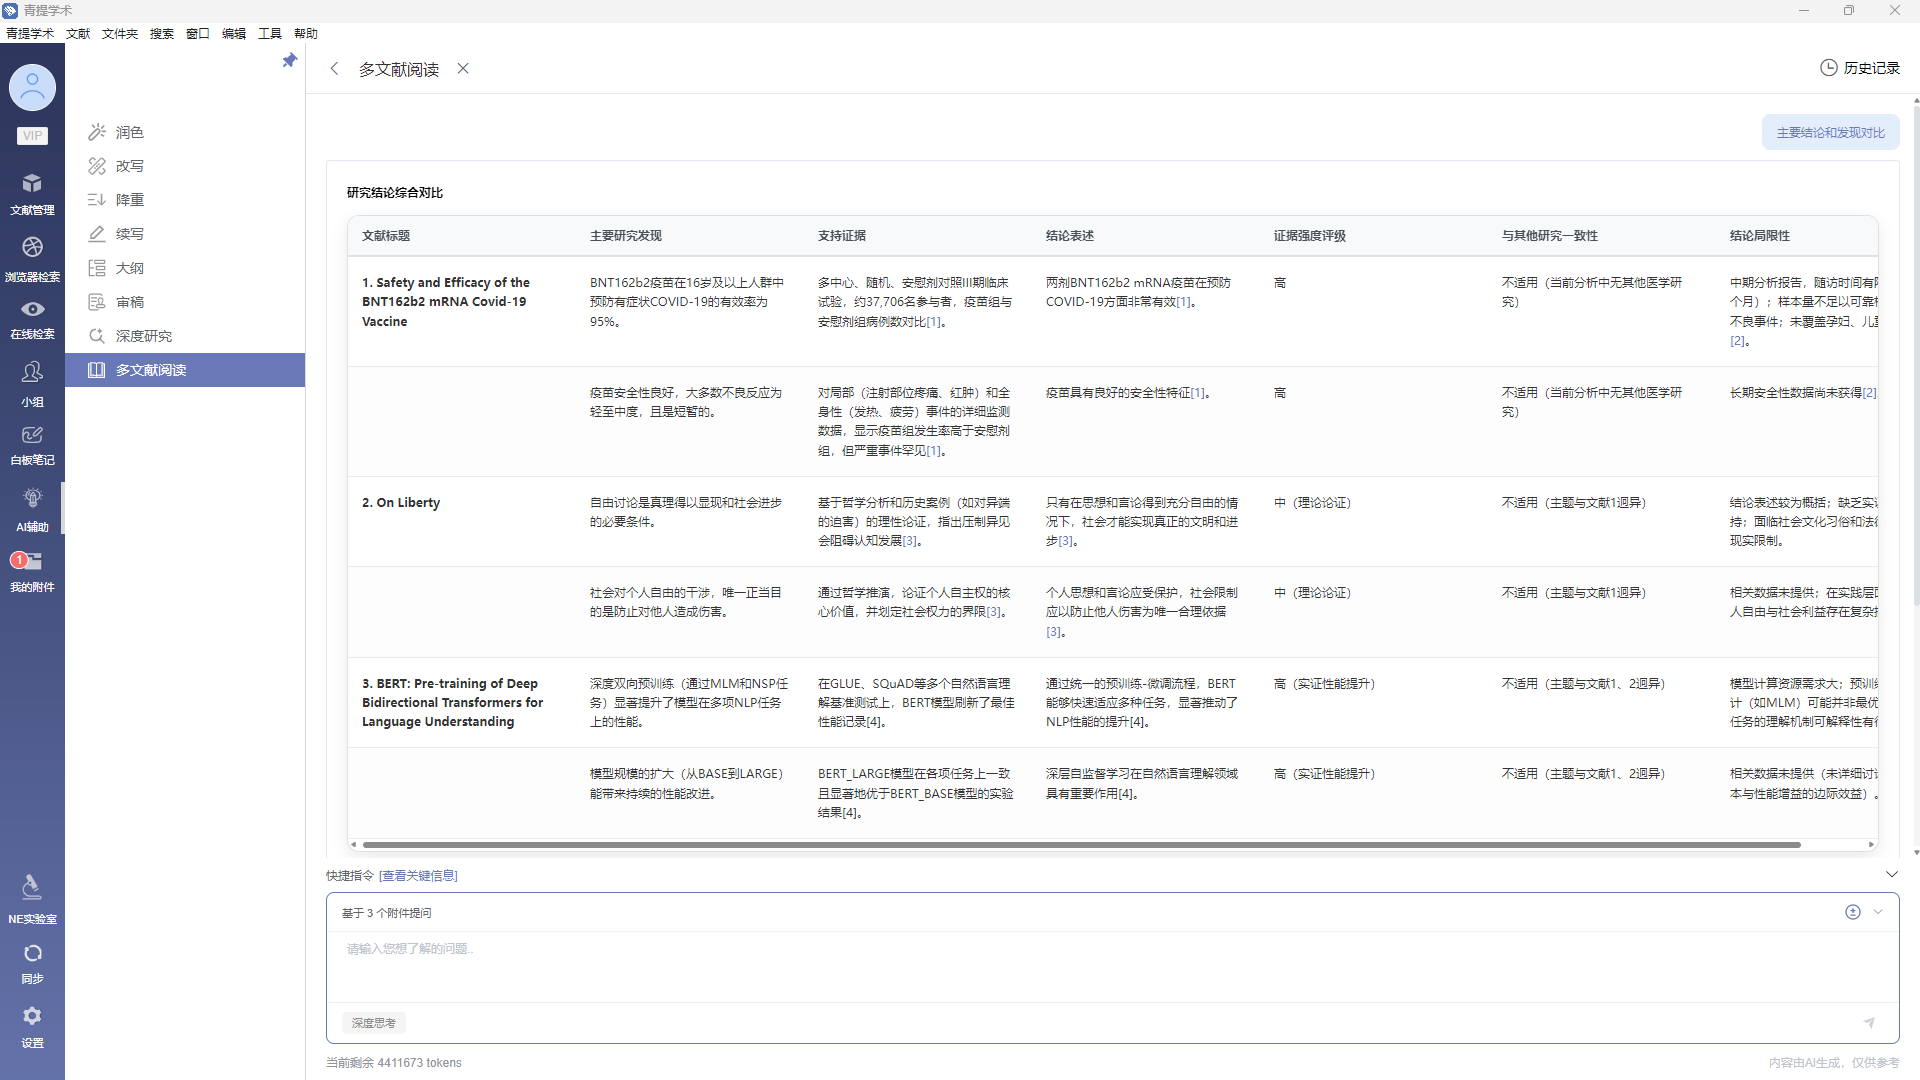The height and width of the screenshot is (1080, 1920).
Task: Toggle the 深度思考 mode chip
Action: point(373,1023)
